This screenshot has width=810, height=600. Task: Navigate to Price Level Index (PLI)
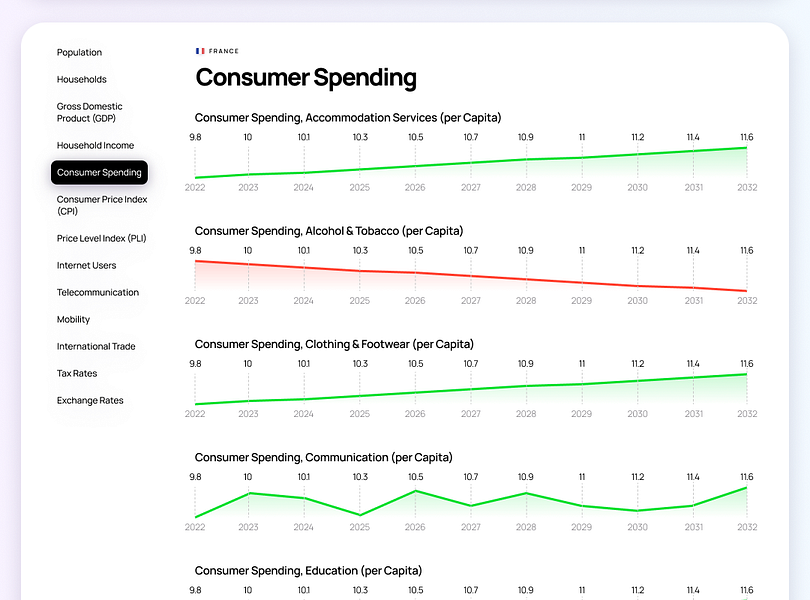point(101,238)
